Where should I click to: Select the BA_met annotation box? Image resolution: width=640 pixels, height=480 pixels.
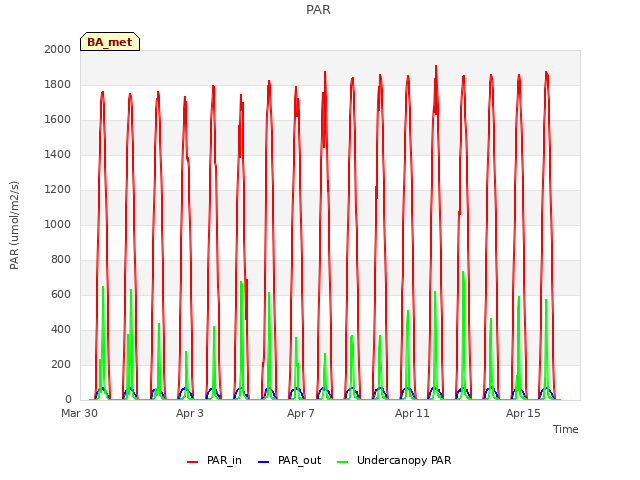pos(110,42)
